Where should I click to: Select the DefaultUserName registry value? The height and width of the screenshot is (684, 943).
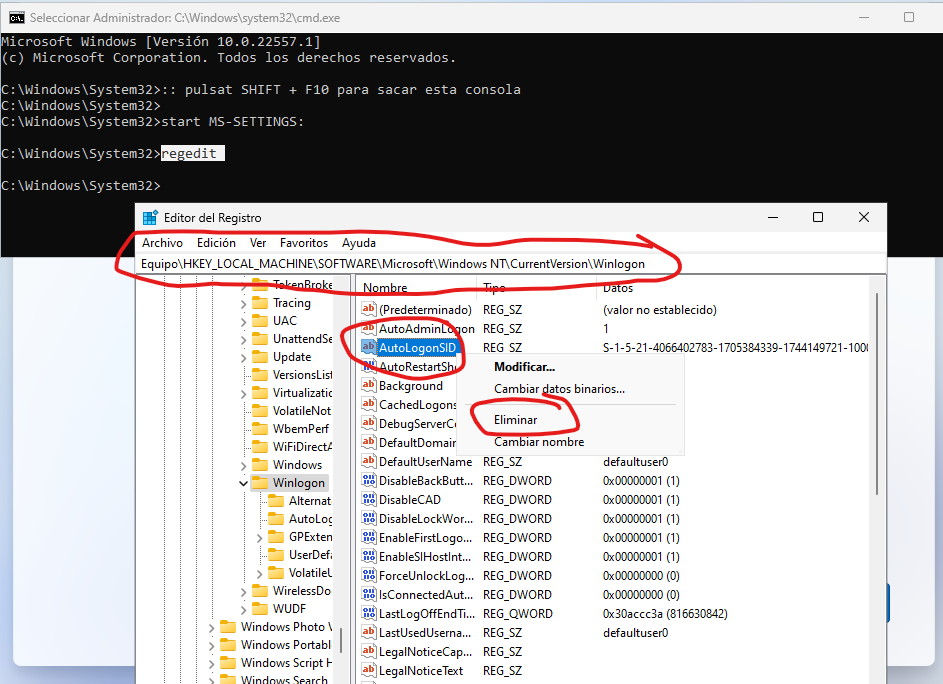coord(424,462)
